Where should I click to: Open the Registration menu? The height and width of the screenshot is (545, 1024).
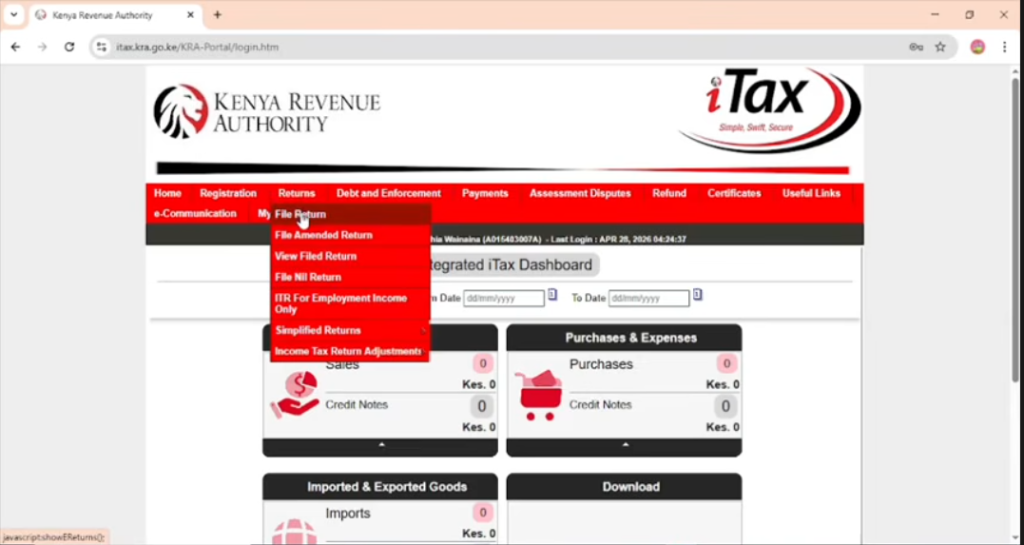pyautogui.click(x=228, y=193)
